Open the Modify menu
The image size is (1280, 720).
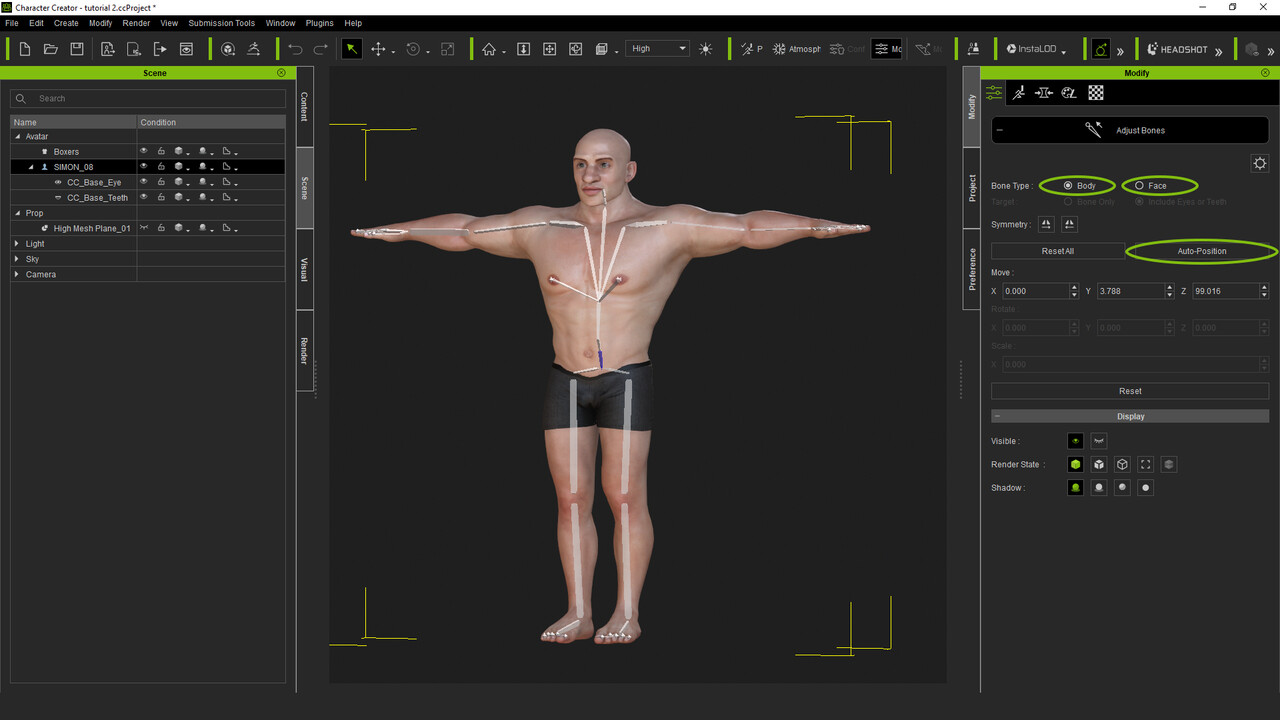[100, 23]
